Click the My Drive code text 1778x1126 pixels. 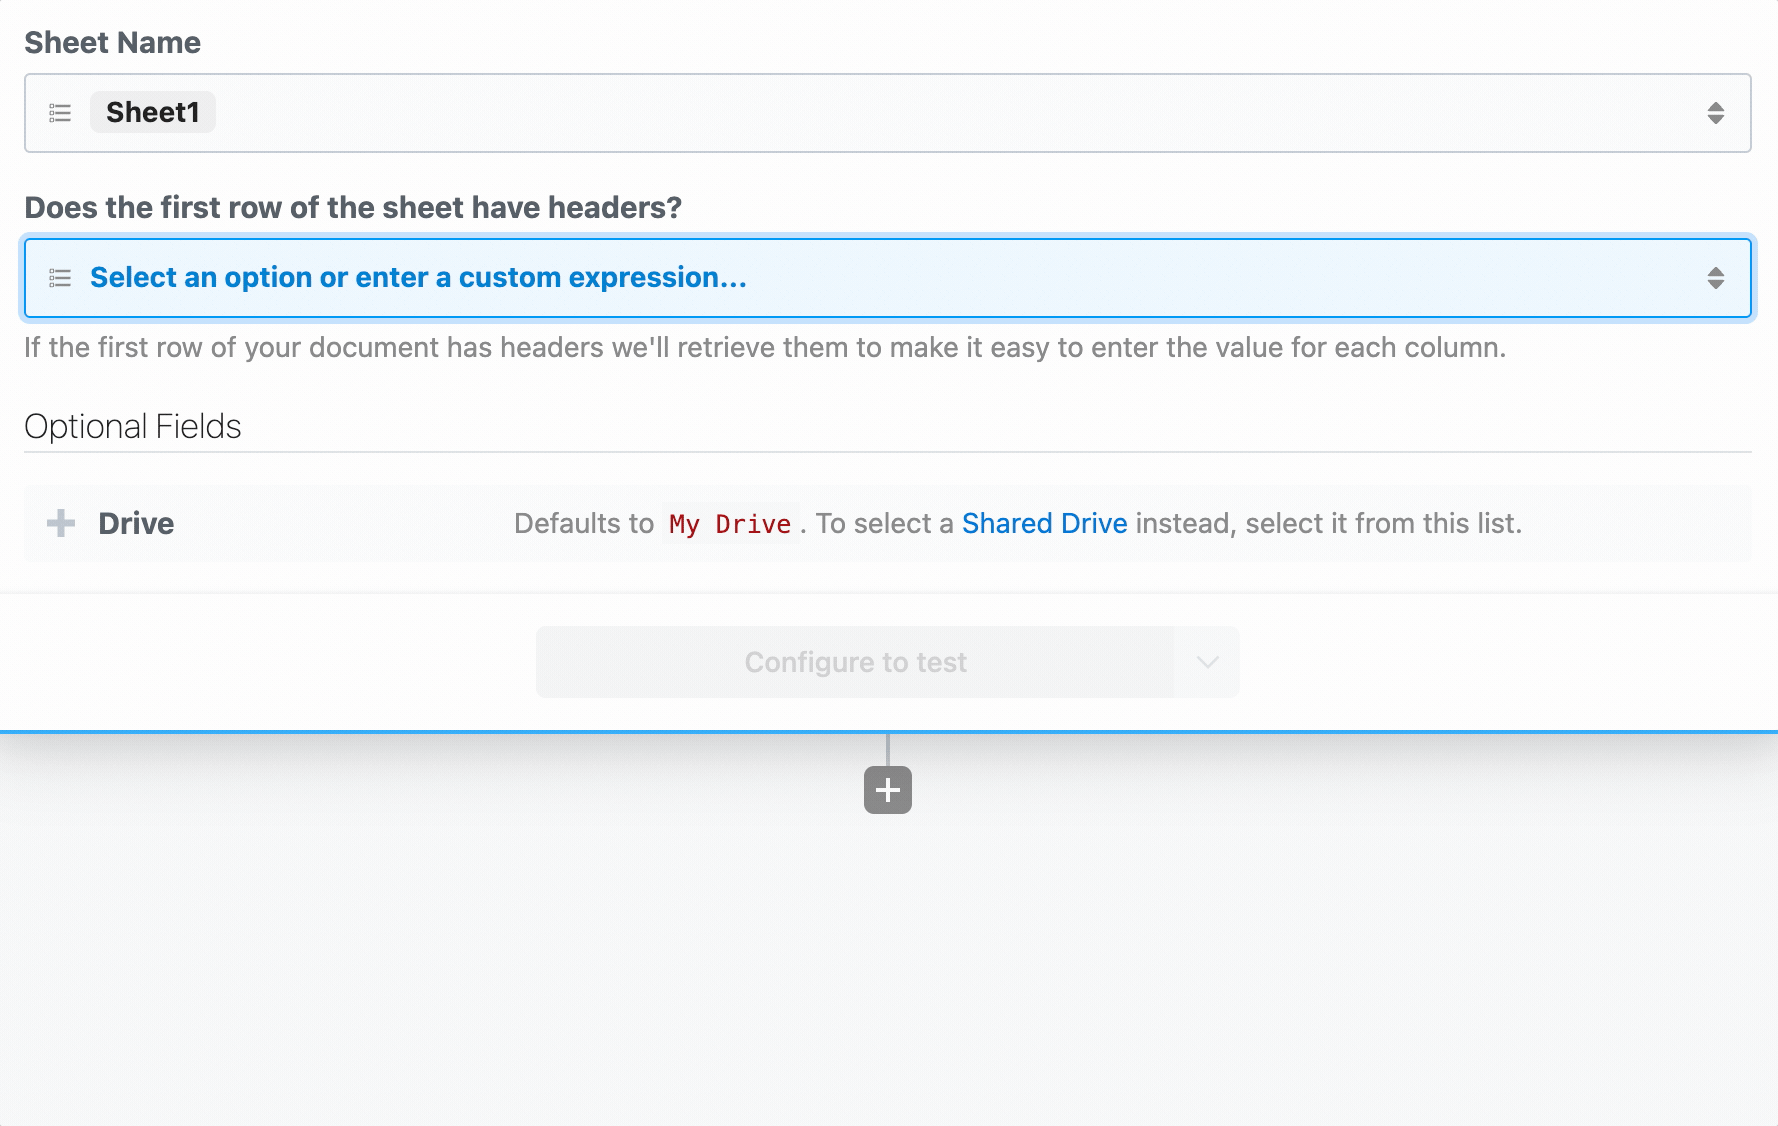(x=730, y=524)
